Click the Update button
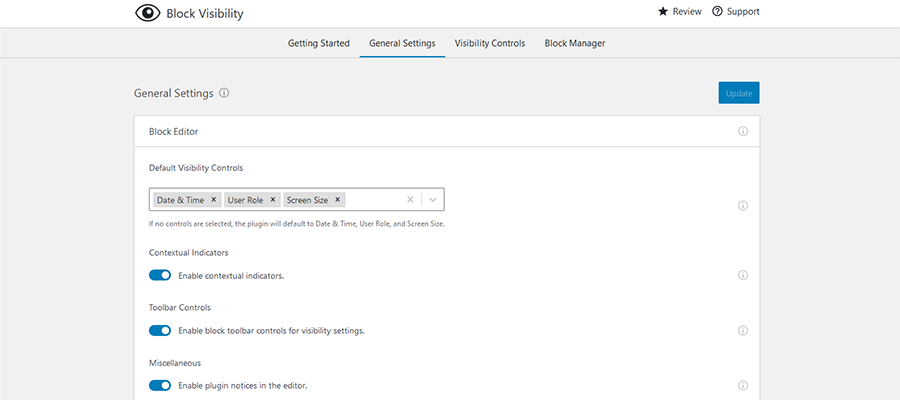This screenshot has height=400, width=900. pyautogui.click(x=738, y=93)
